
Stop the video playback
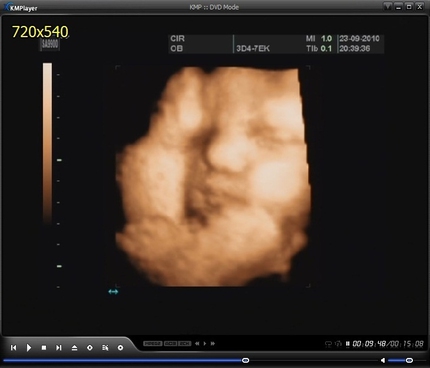click(44, 348)
